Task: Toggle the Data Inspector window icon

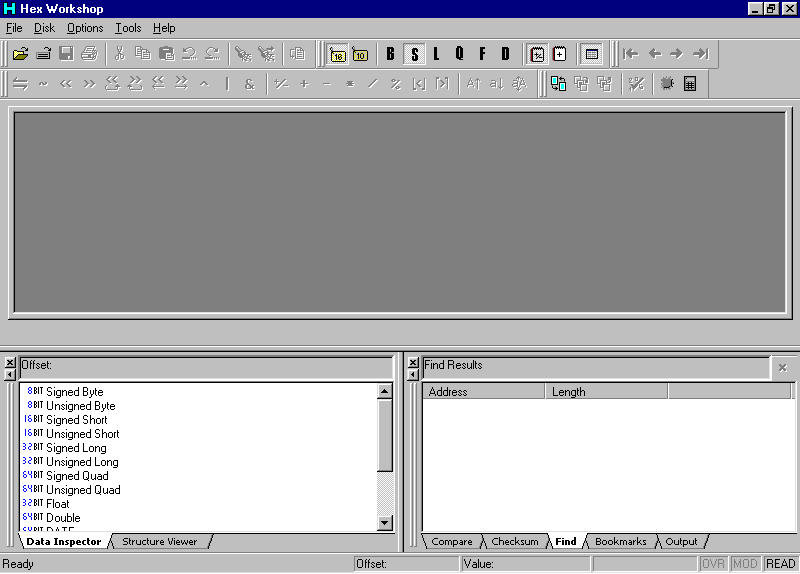Action: [592, 54]
